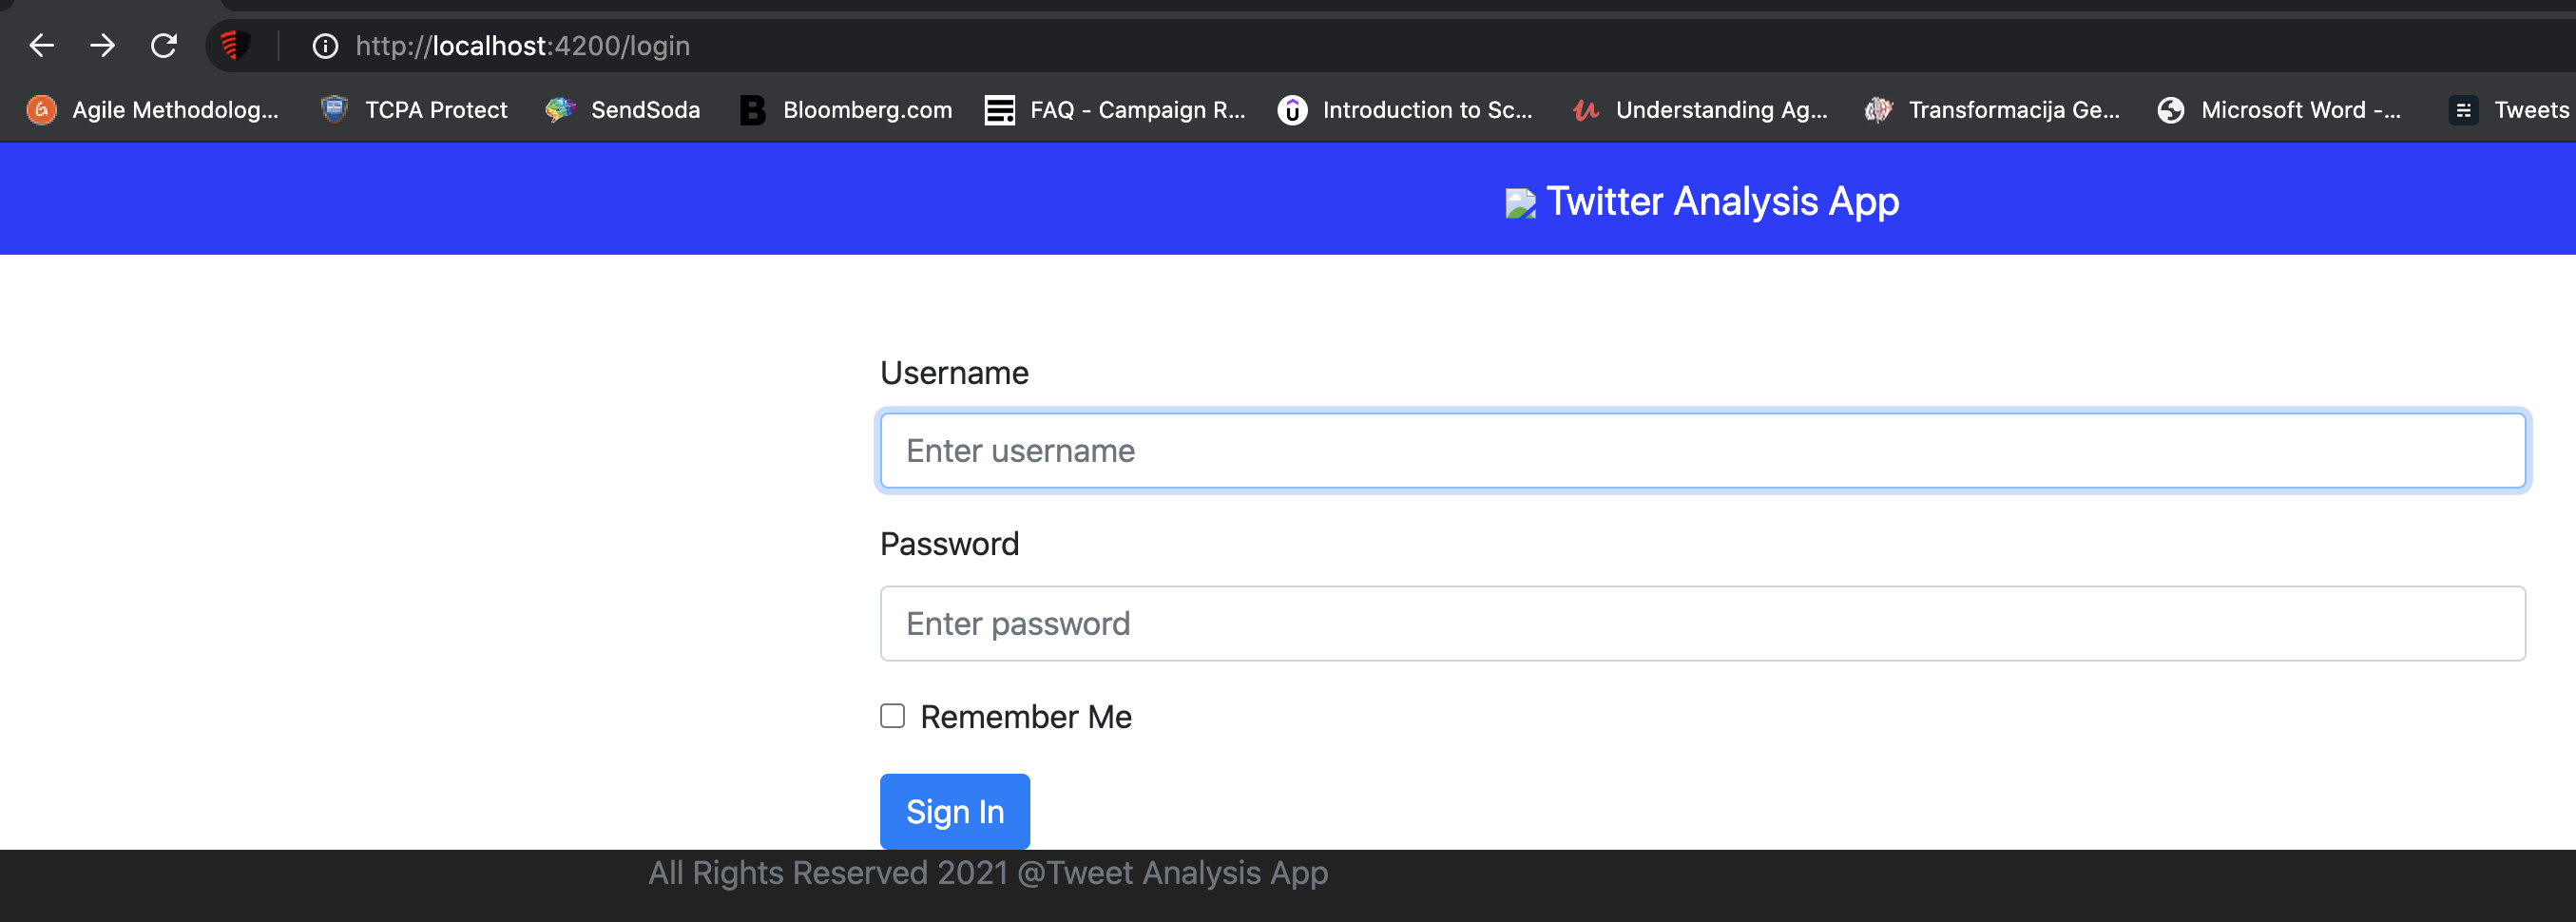Open the Understanding Ag... bookmark
Viewport: 2576px width, 922px height.
(x=1700, y=110)
